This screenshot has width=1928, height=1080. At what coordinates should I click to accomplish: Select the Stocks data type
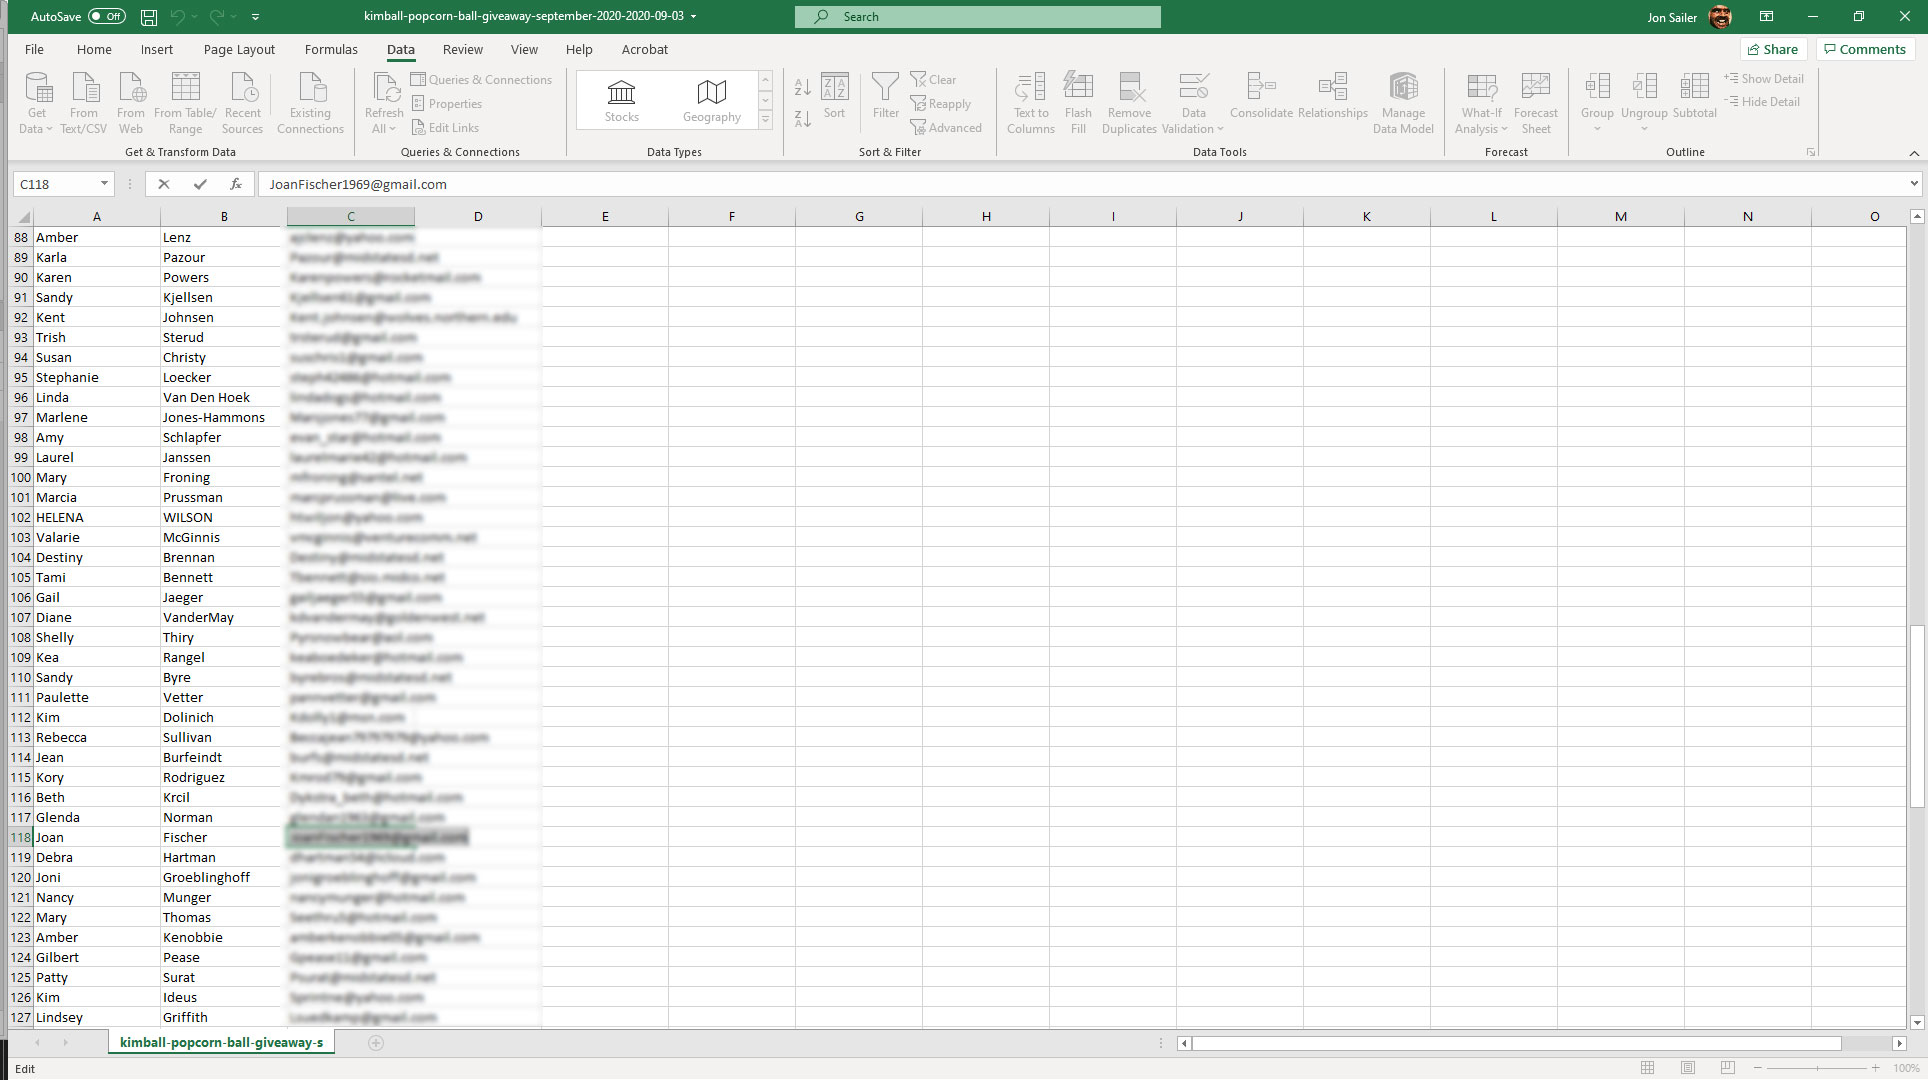pyautogui.click(x=621, y=101)
